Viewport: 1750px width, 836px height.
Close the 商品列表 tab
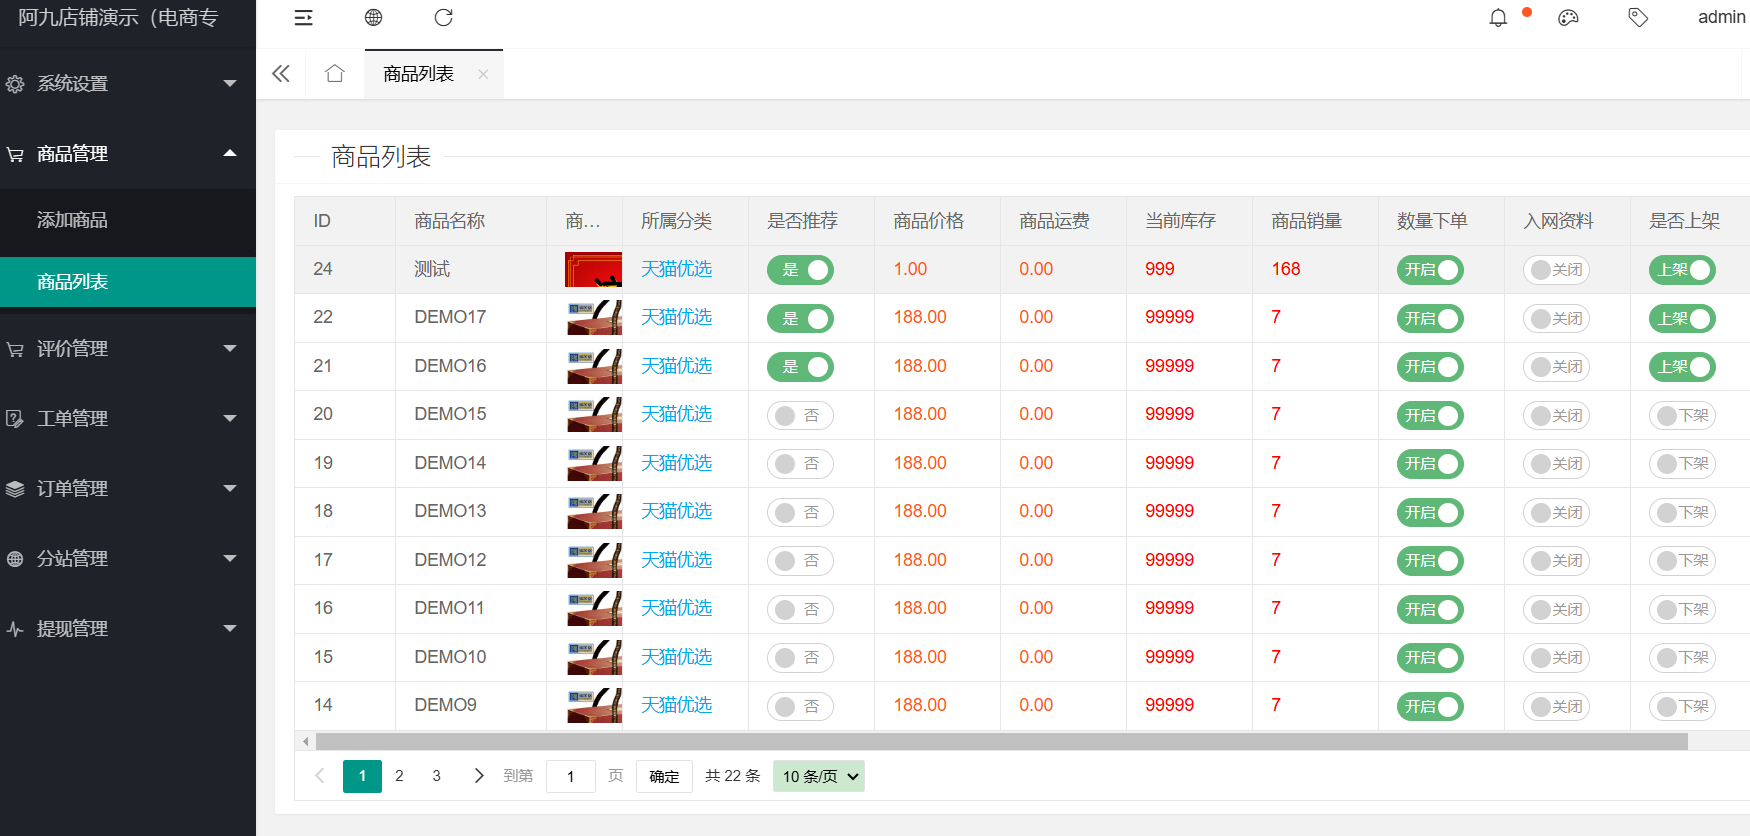(483, 74)
